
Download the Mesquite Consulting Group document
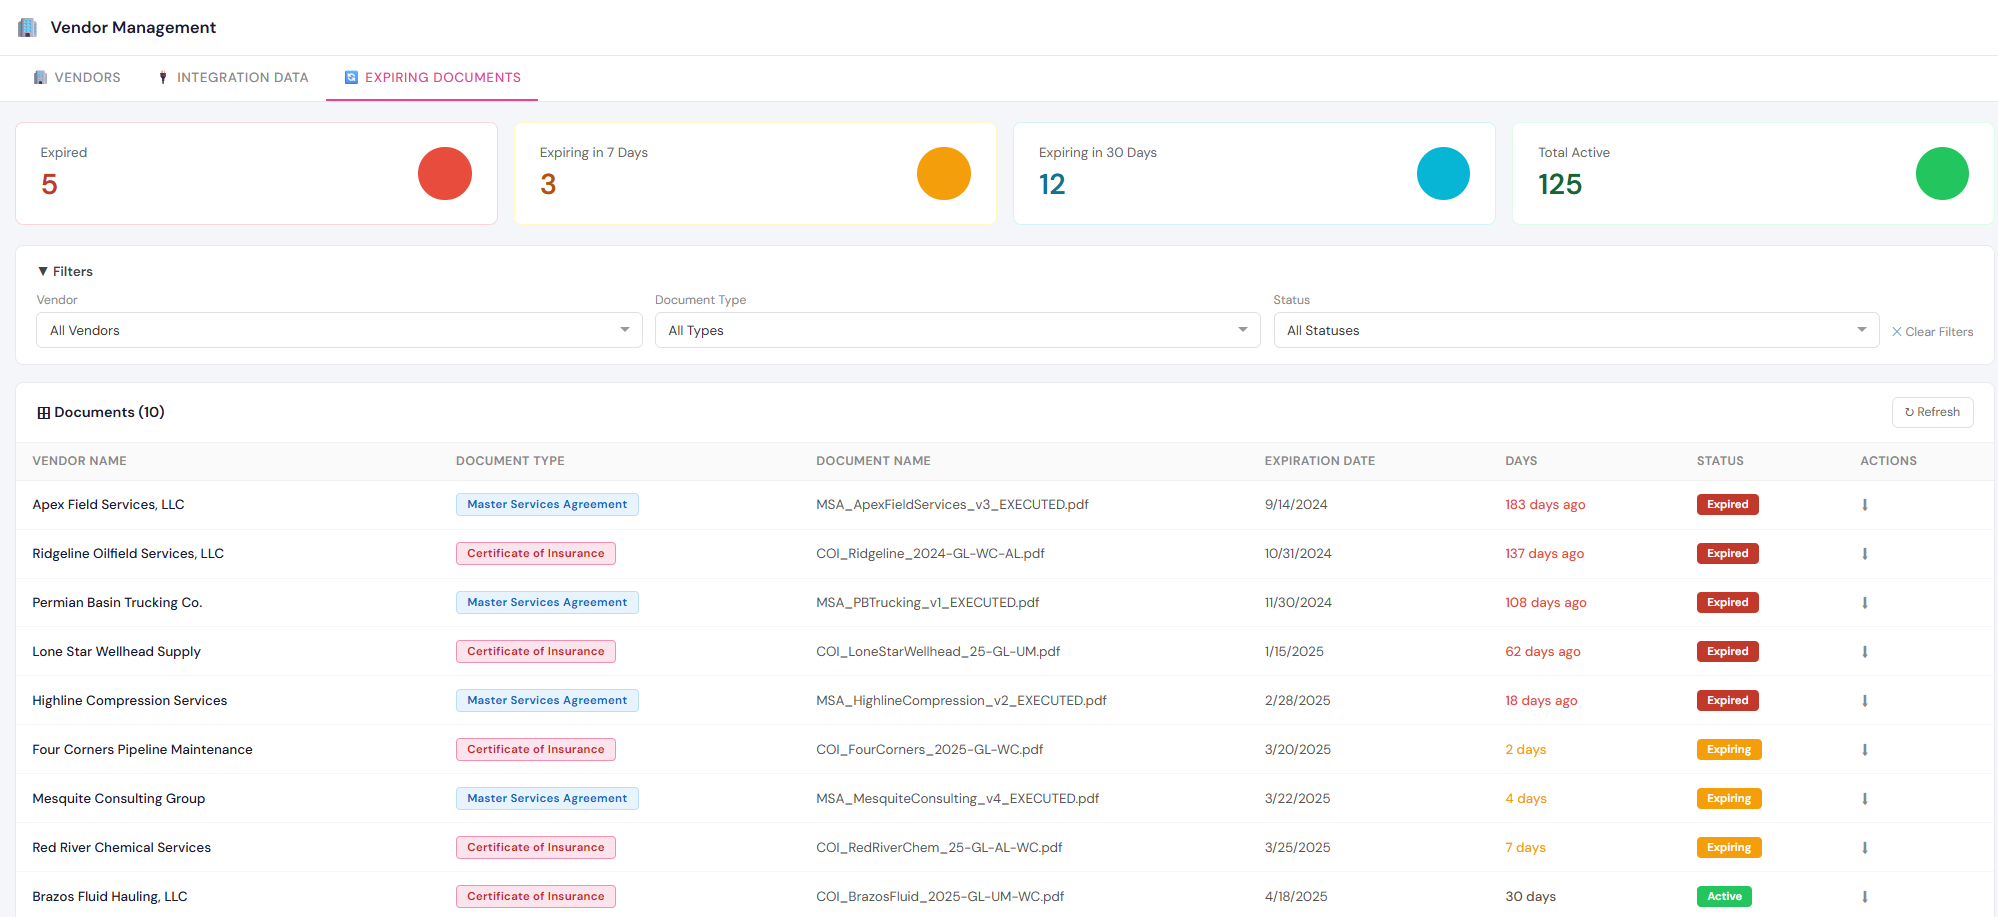tap(1864, 799)
